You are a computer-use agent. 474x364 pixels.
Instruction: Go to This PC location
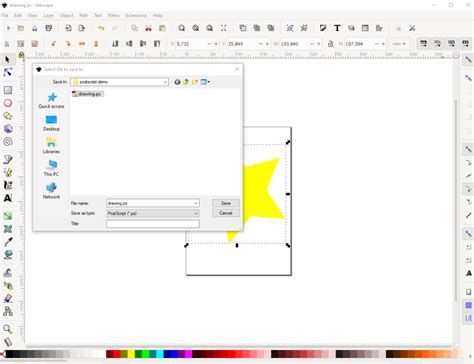point(51,168)
